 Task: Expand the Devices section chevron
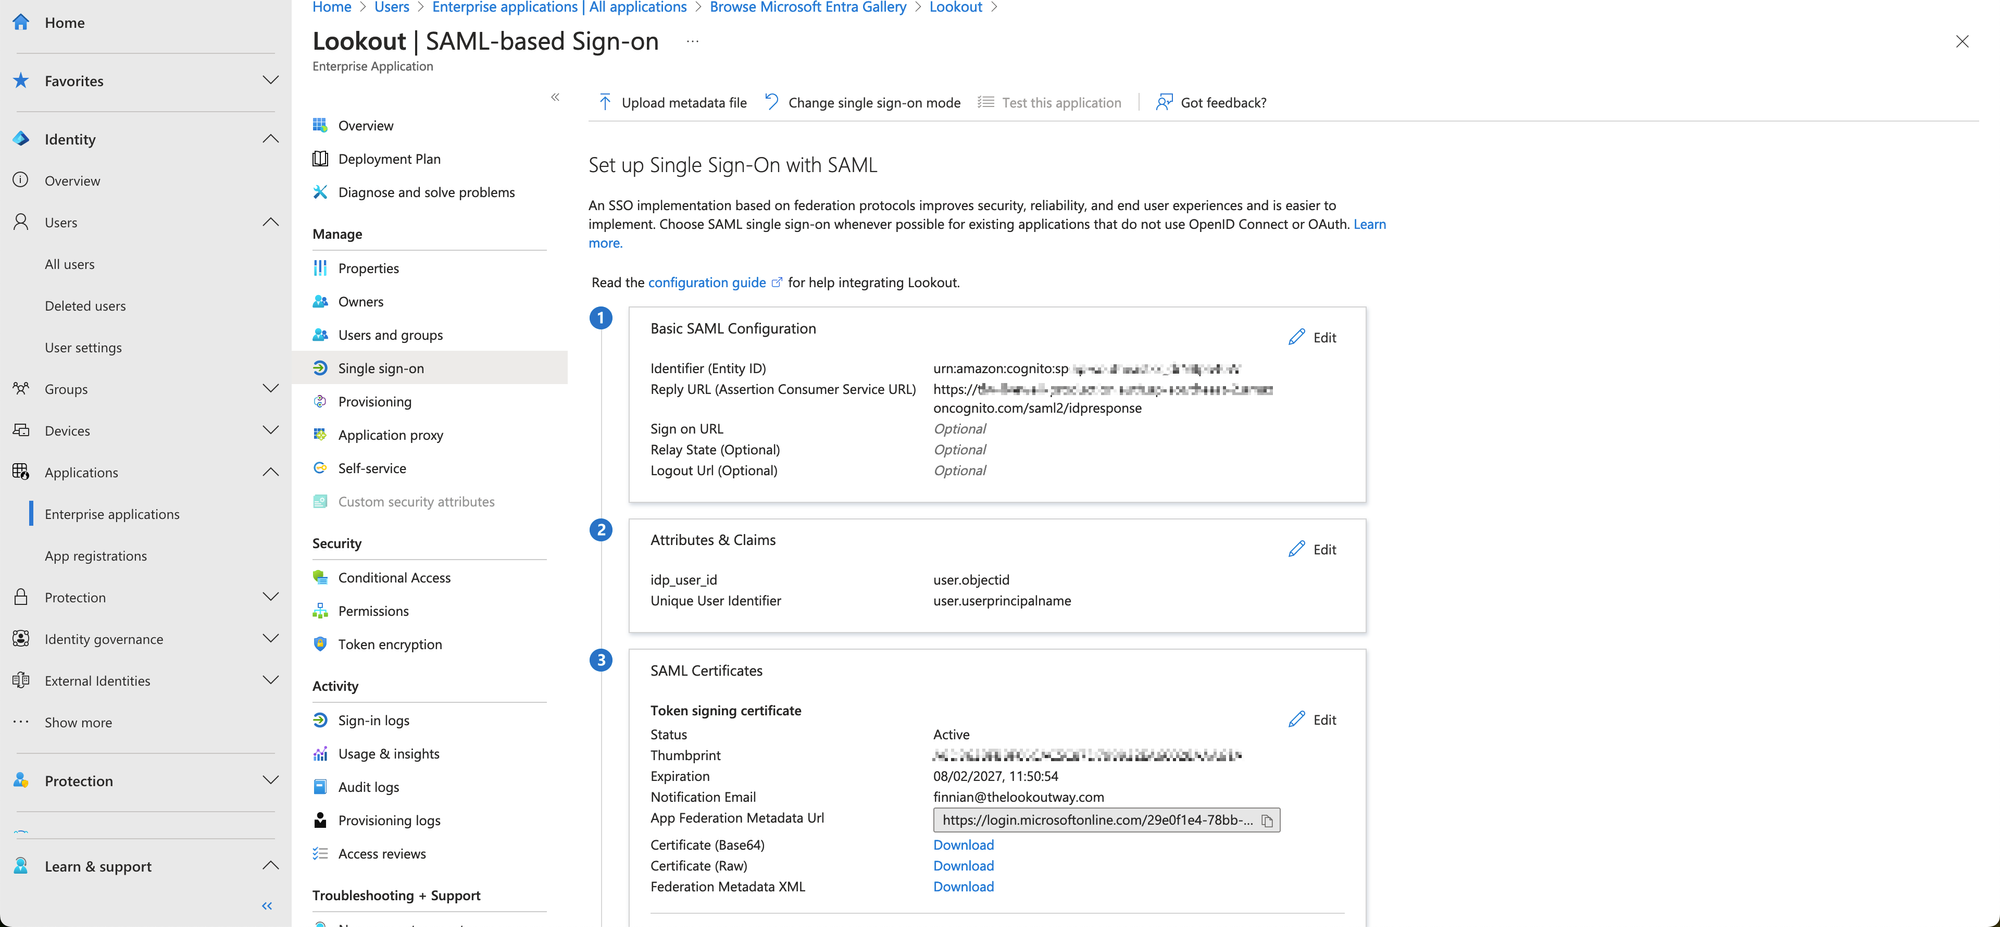pos(270,430)
